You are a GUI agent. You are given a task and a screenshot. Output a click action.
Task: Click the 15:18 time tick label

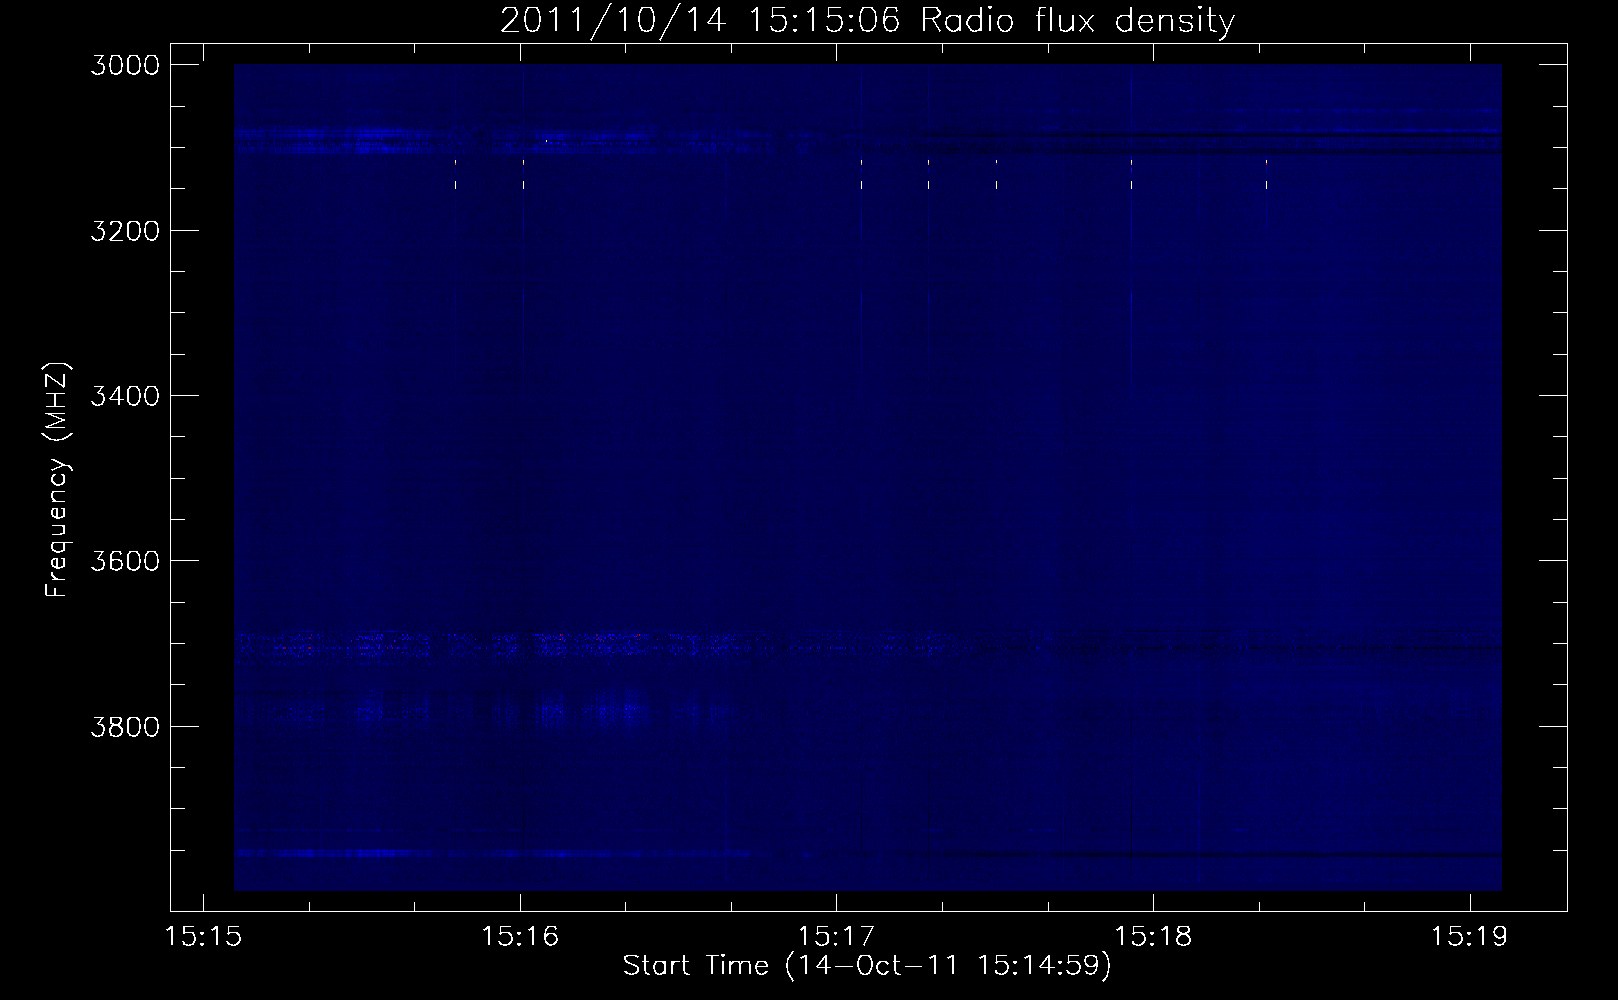[1153, 938]
